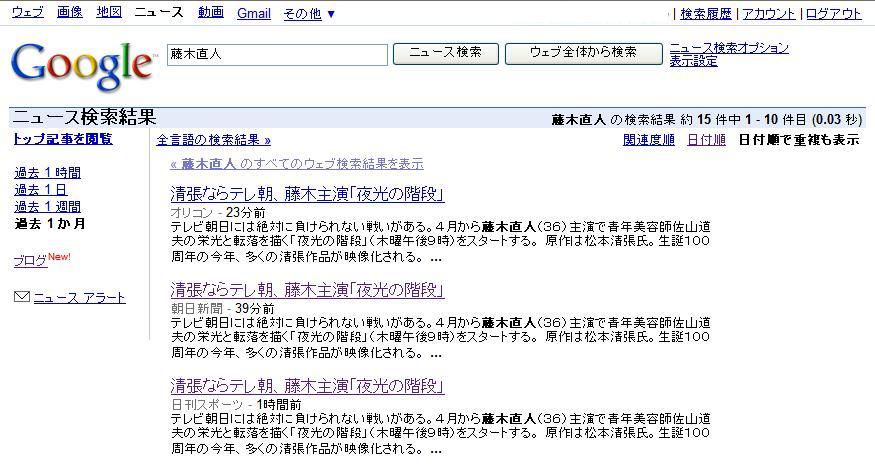Click the envelope icon beside ニュース アラート

[x=22, y=297]
